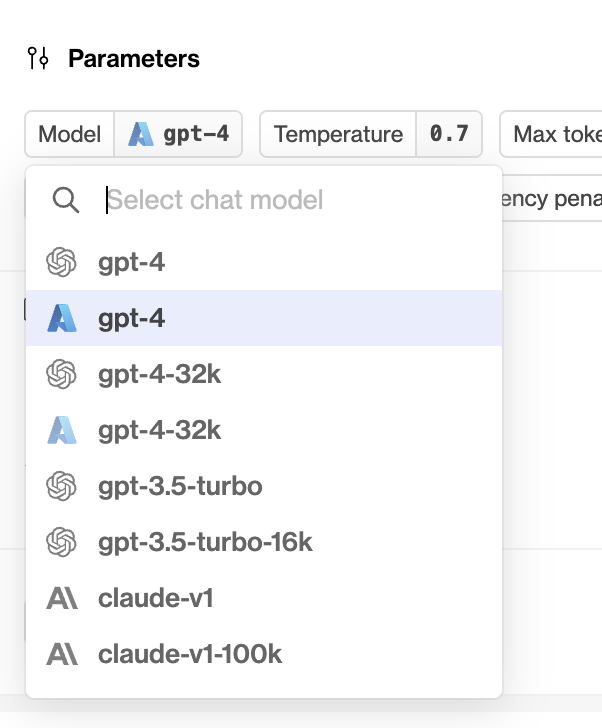
Task: Click Azure logo beside gpt-4-32k
Action: click(x=62, y=430)
